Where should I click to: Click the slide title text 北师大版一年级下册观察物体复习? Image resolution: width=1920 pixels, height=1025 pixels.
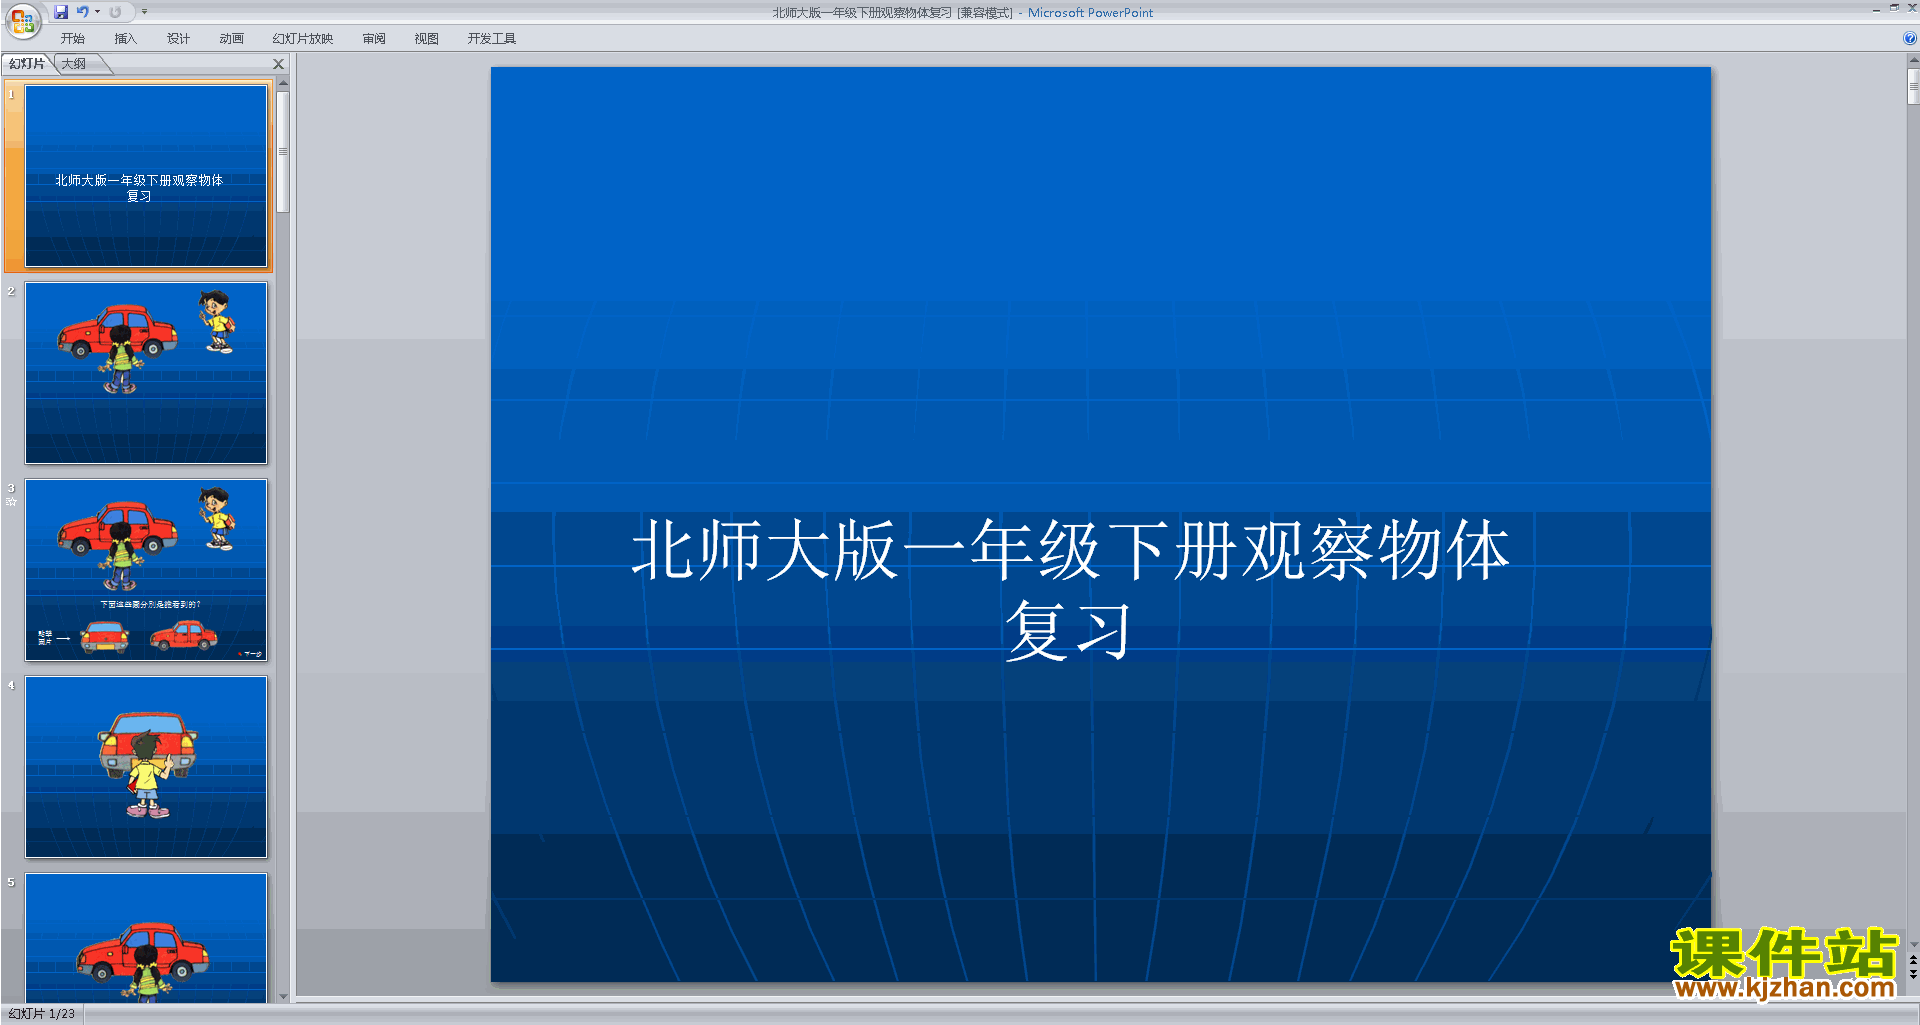point(1070,589)
